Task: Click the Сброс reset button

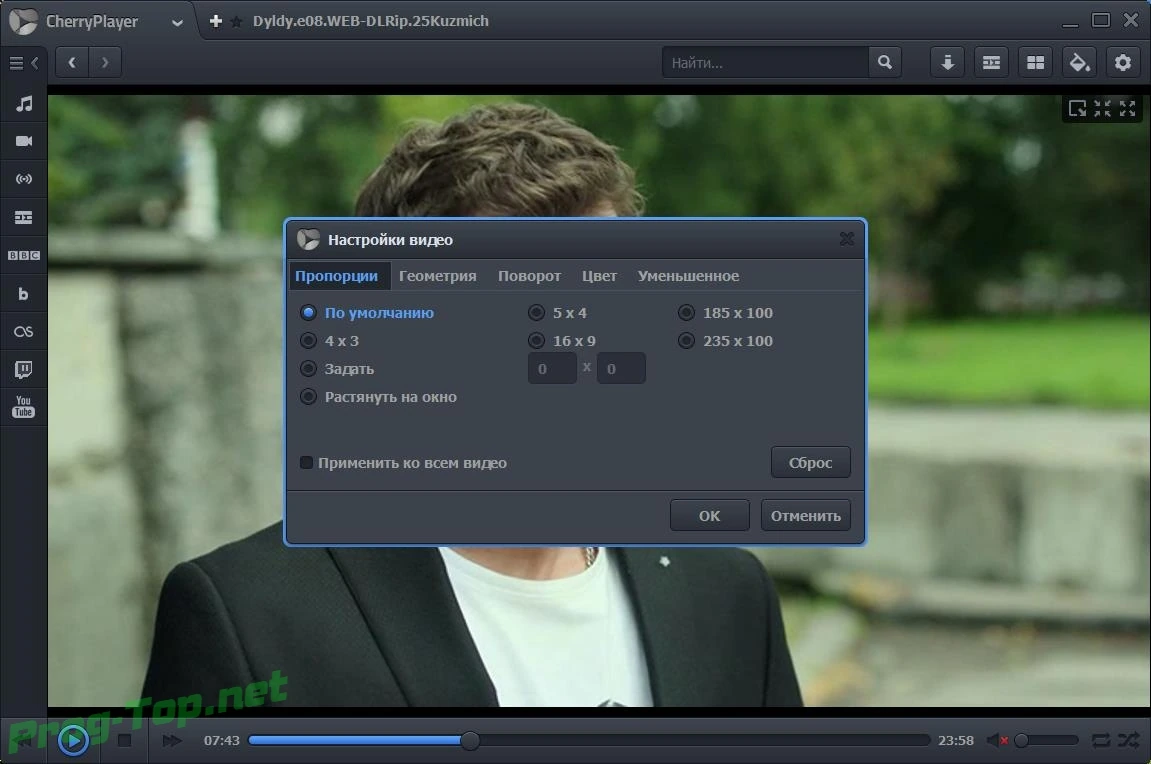Action: click(810, 462)
